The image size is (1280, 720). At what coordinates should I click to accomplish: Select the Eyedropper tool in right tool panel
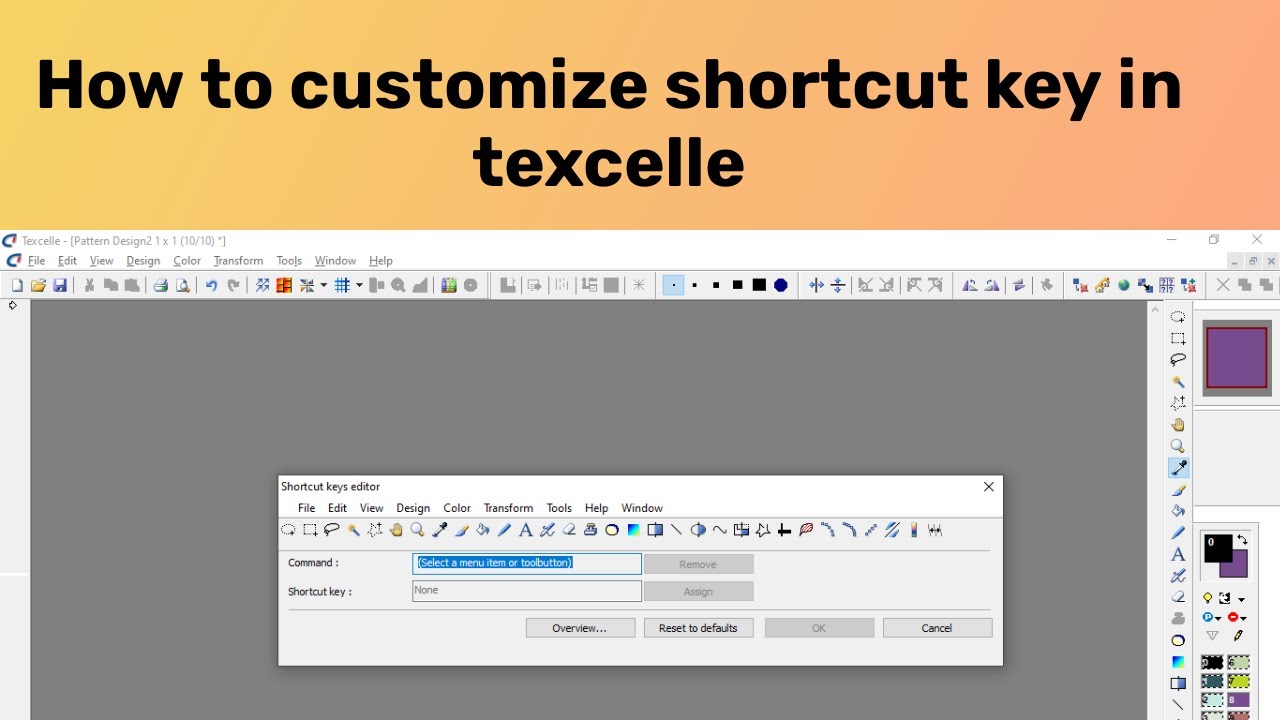[1178, 467]
